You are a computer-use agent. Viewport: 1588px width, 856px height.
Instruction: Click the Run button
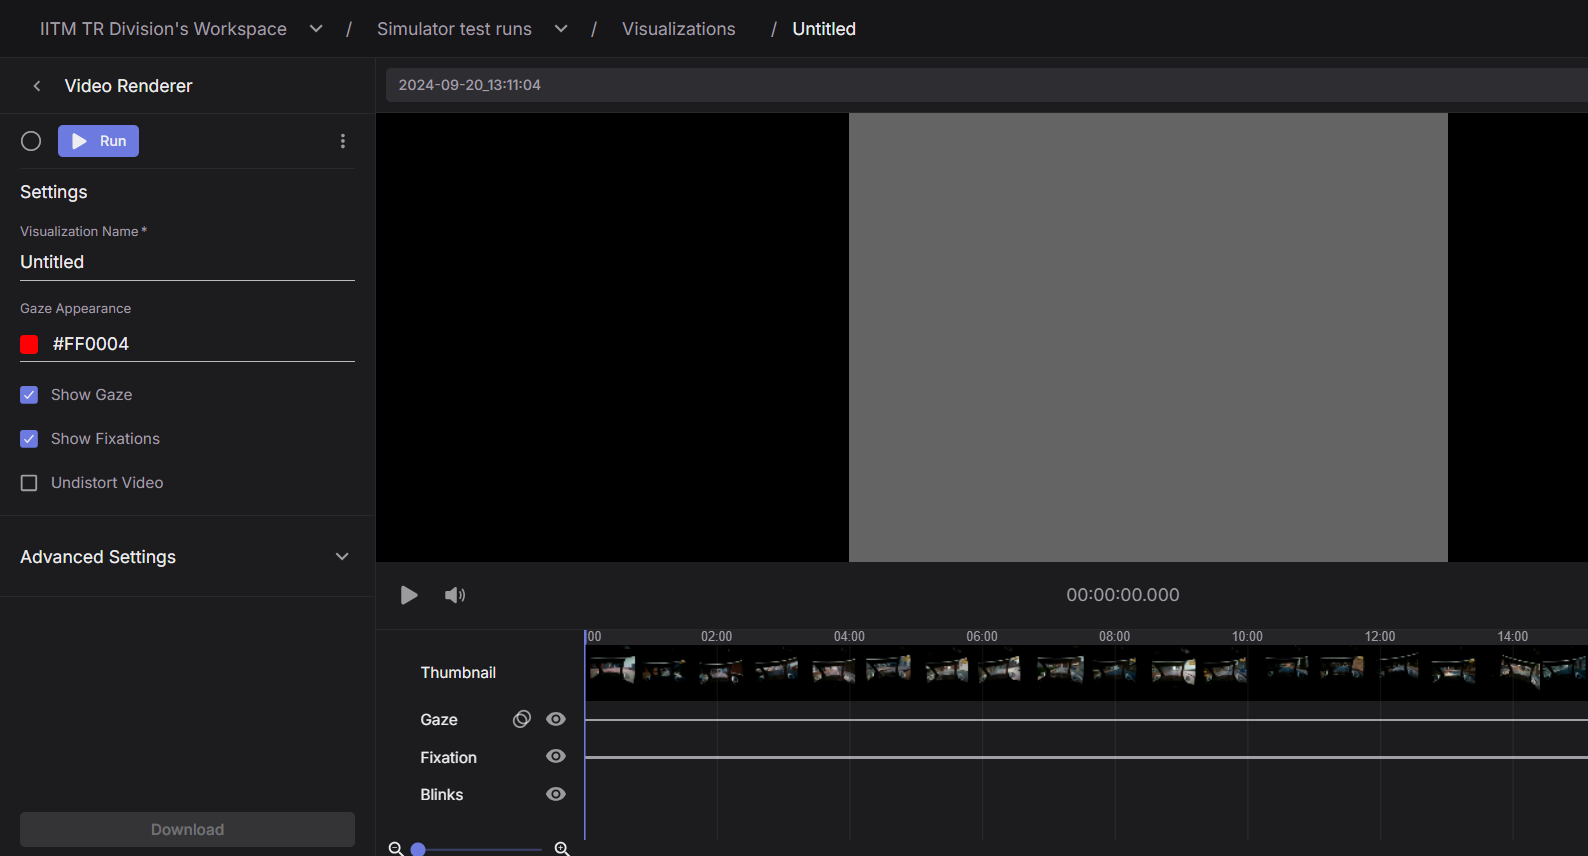click(x=98, y=141)
